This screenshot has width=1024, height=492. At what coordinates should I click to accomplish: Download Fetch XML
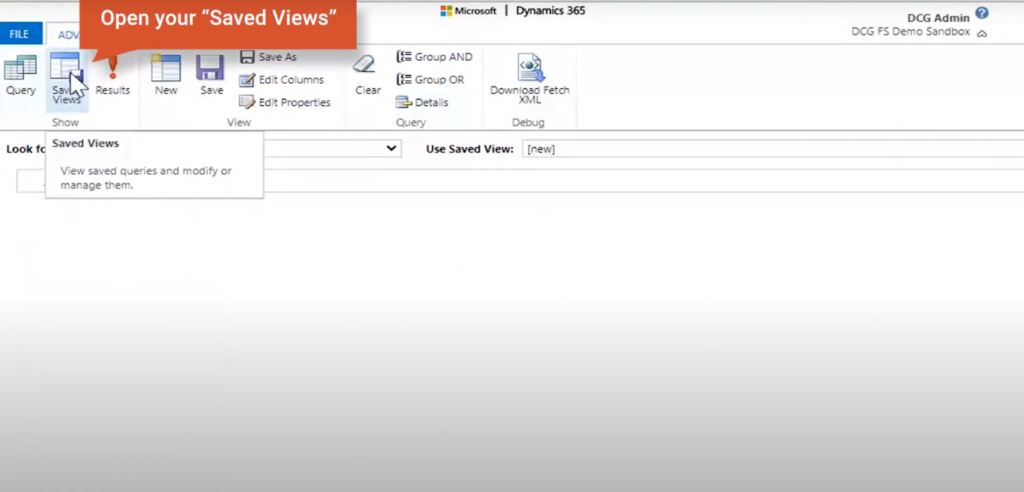click(x=530, y=79)
